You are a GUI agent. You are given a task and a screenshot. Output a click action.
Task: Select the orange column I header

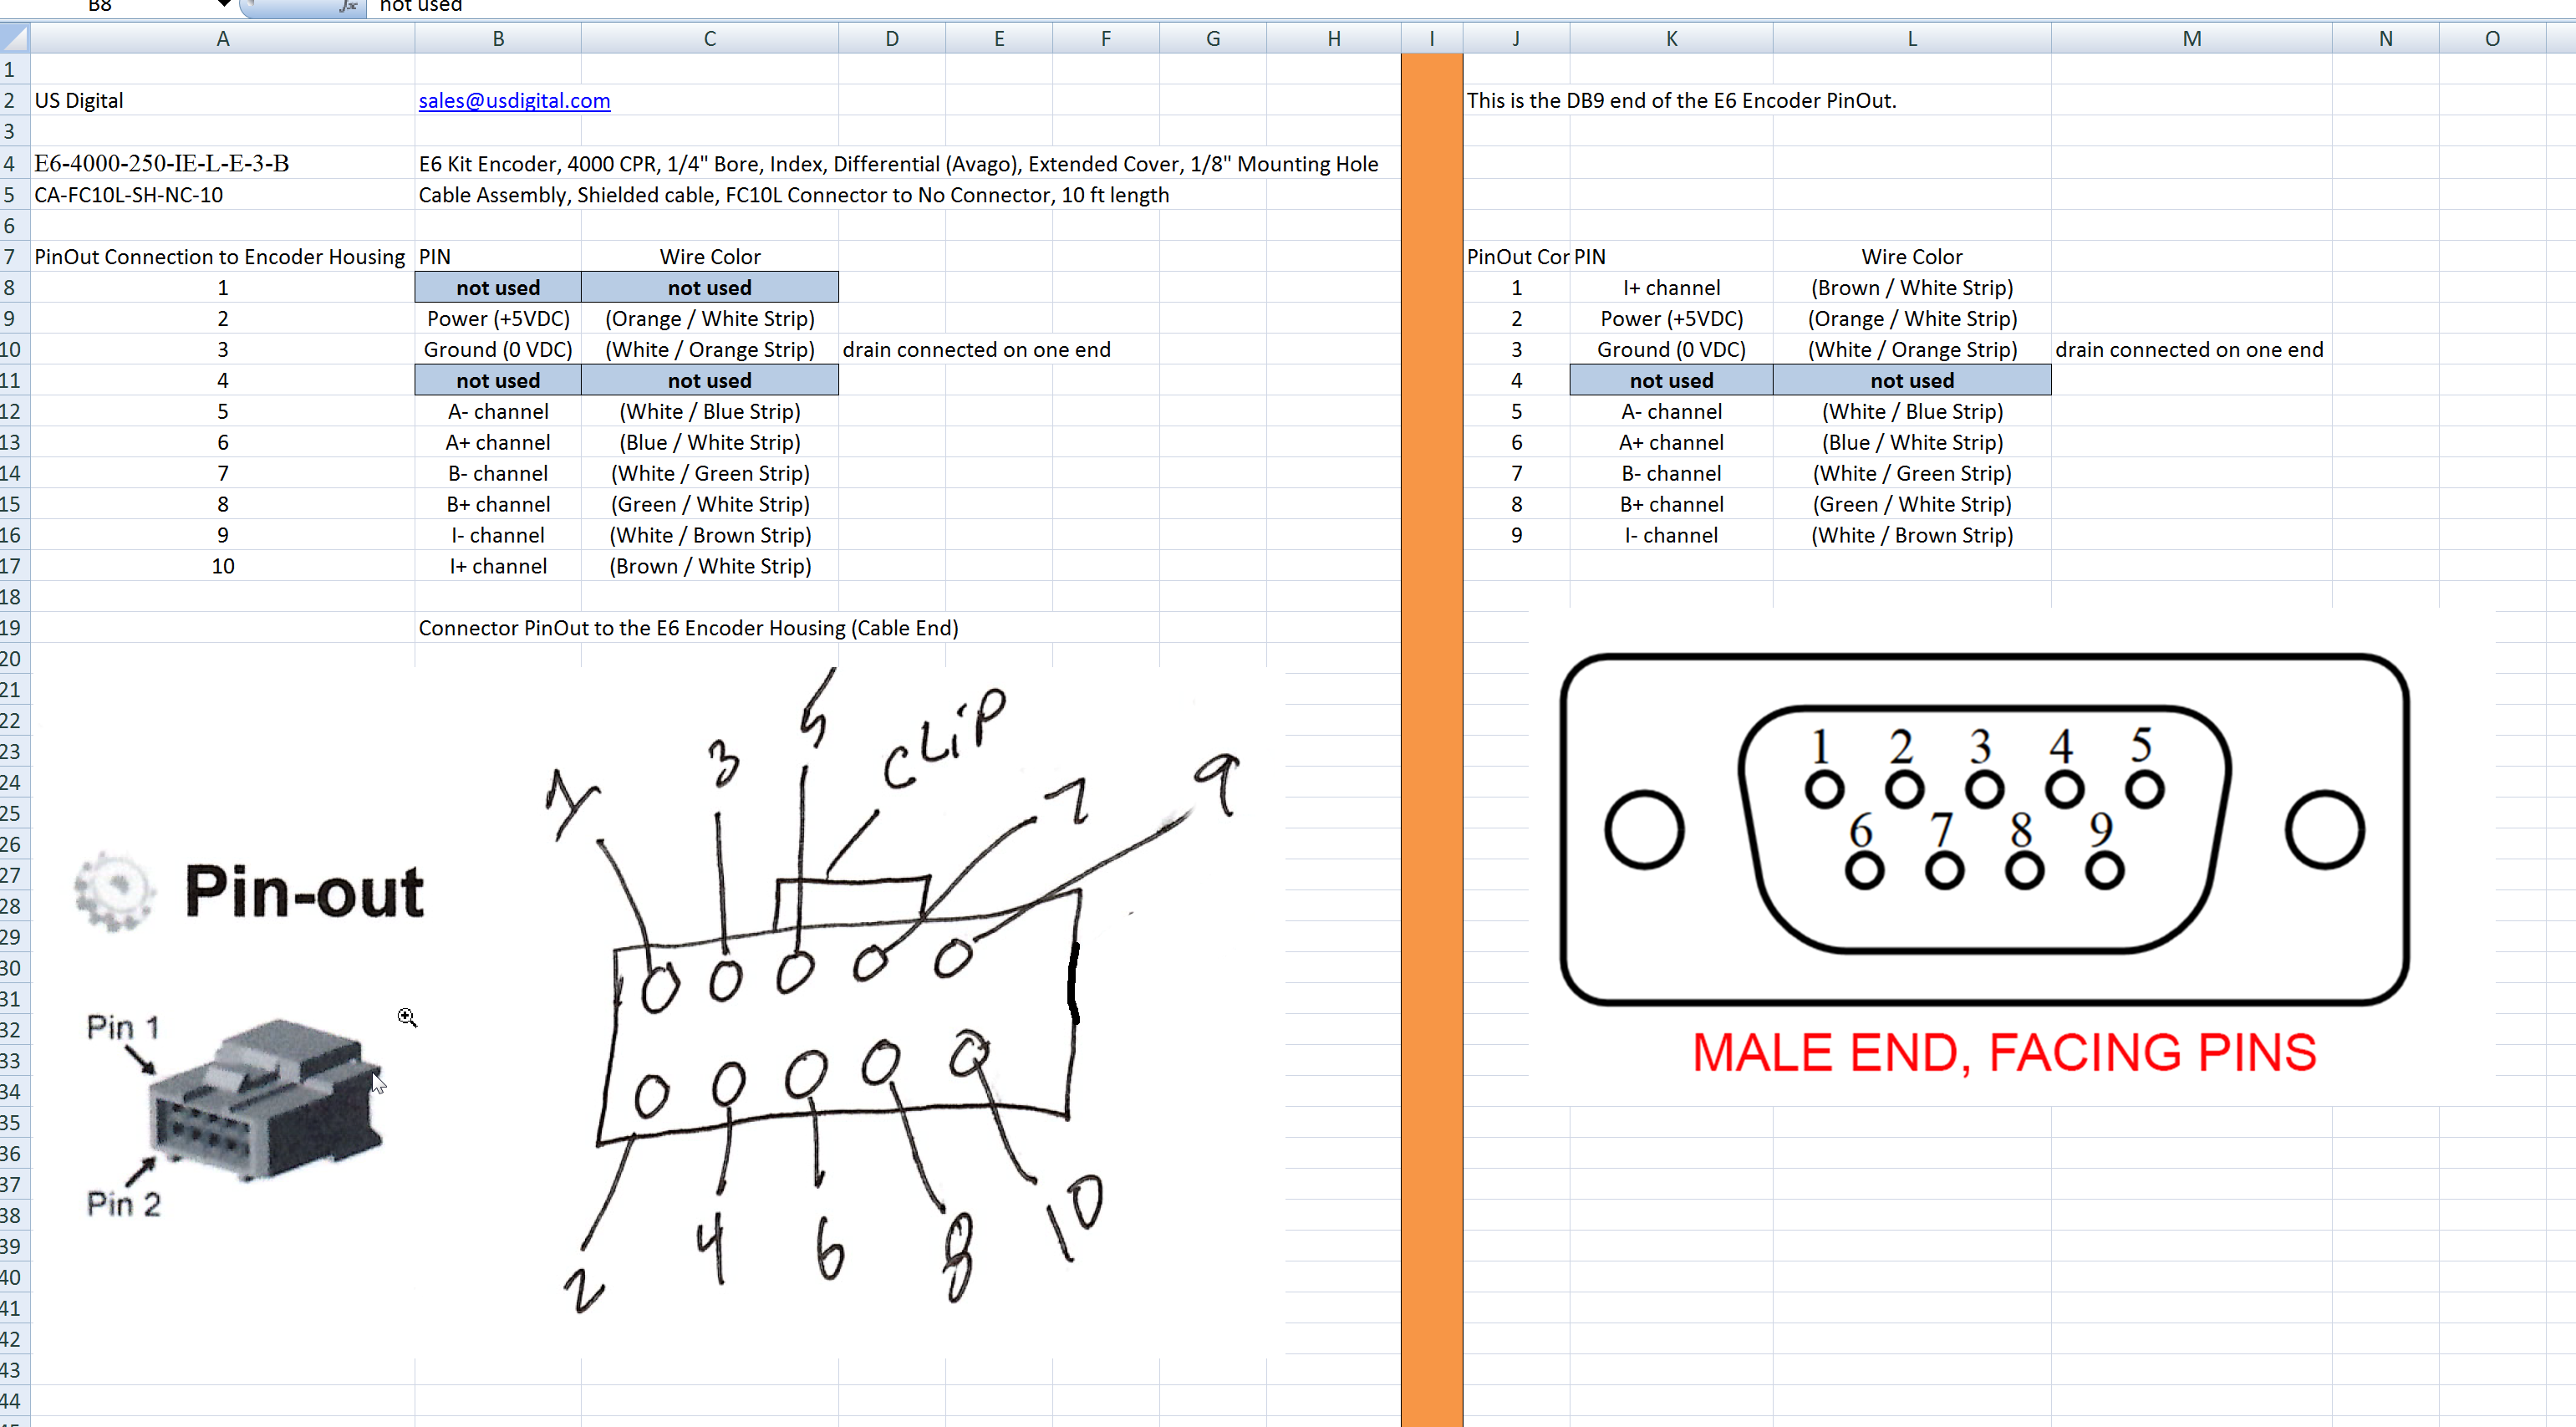[x=1431, y=38]
